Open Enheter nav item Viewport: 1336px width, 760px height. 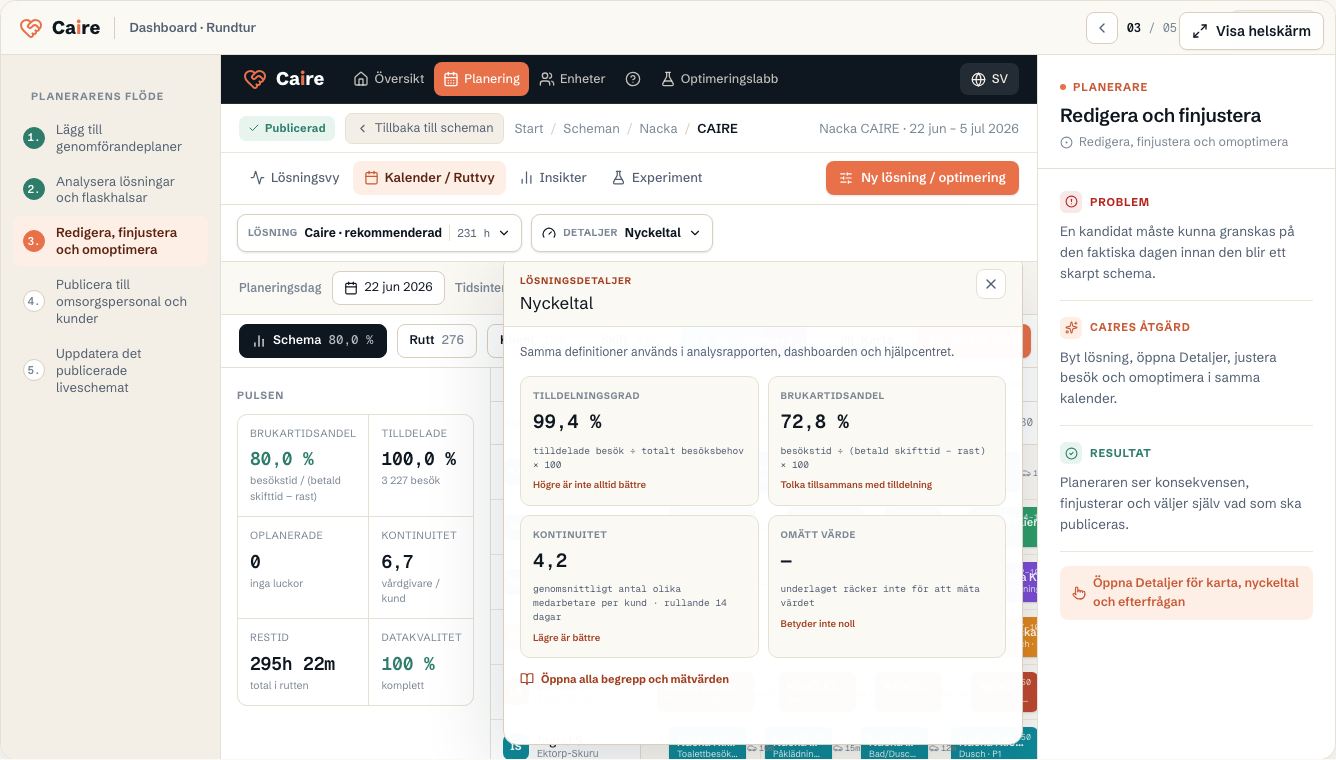pyautogui.click(x=572, y=79)
